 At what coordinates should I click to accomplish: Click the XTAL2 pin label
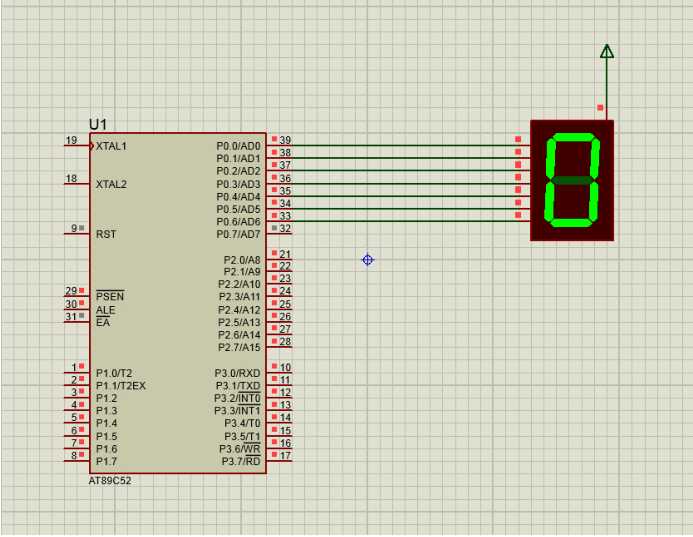pyautogui.click(x=111, y=184)
